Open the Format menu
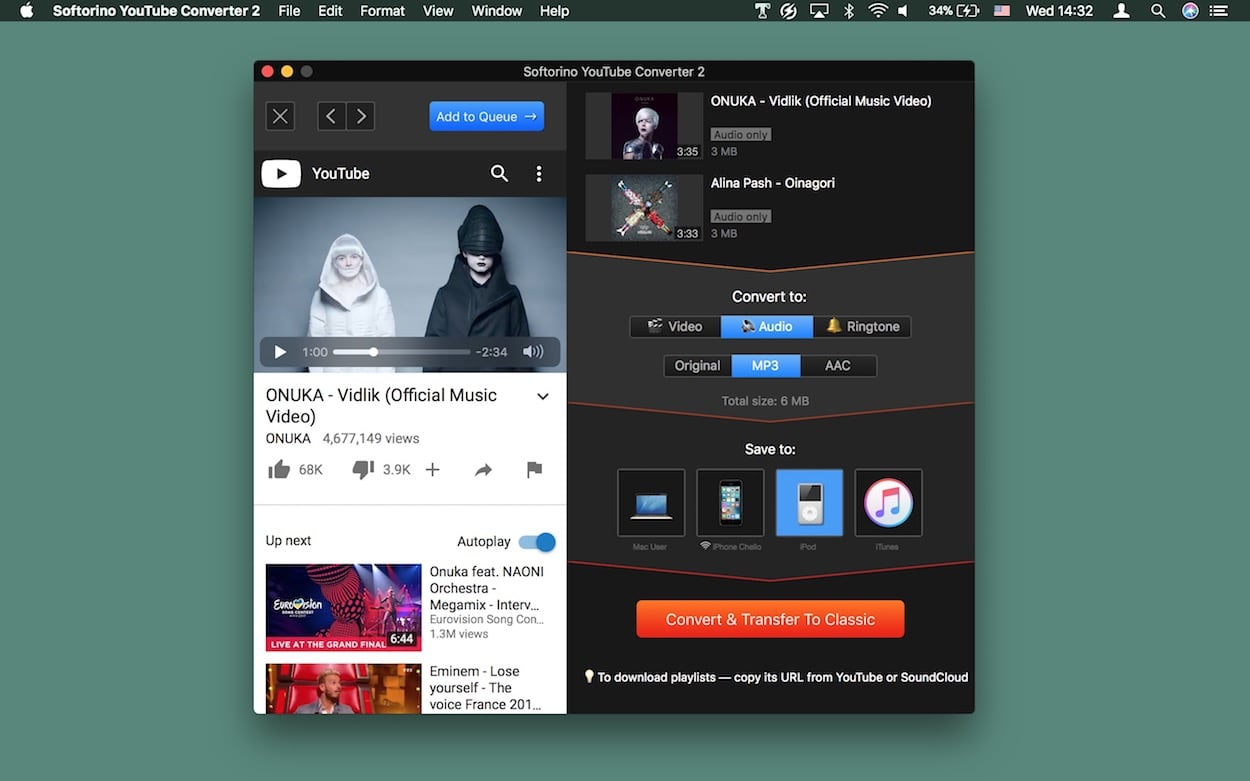The height and width of the screenshot is (781, 1250). click(382, 11)
